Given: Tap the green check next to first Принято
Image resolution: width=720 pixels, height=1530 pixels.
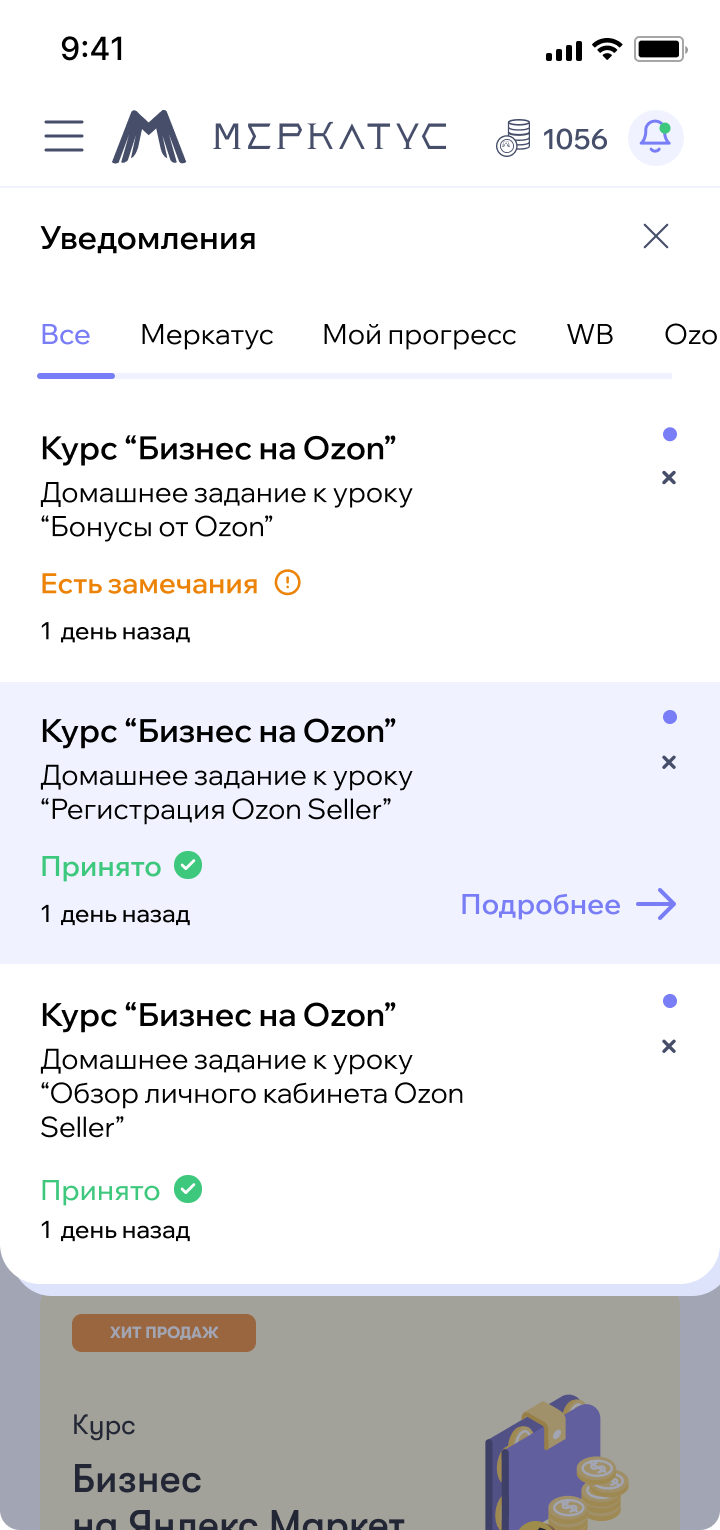Looking at the screenshot, I should coord(188,865).
